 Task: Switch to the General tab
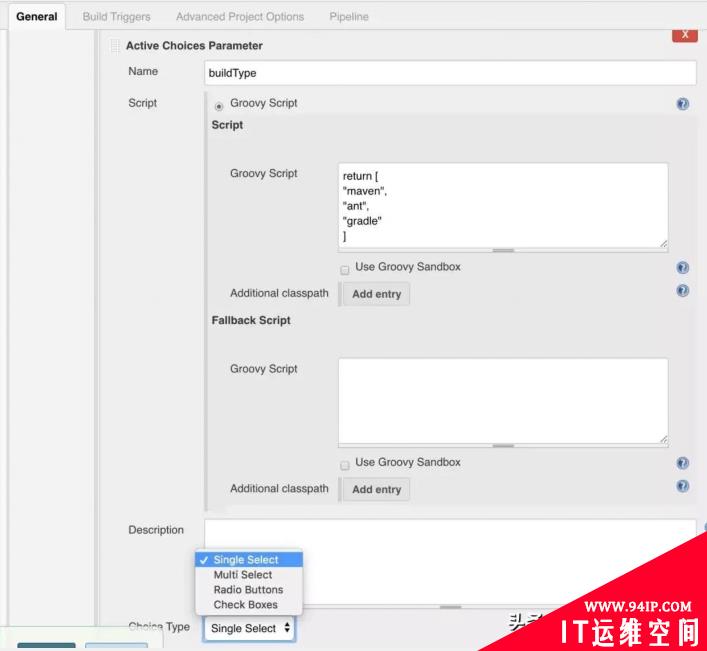pos(37,17)
